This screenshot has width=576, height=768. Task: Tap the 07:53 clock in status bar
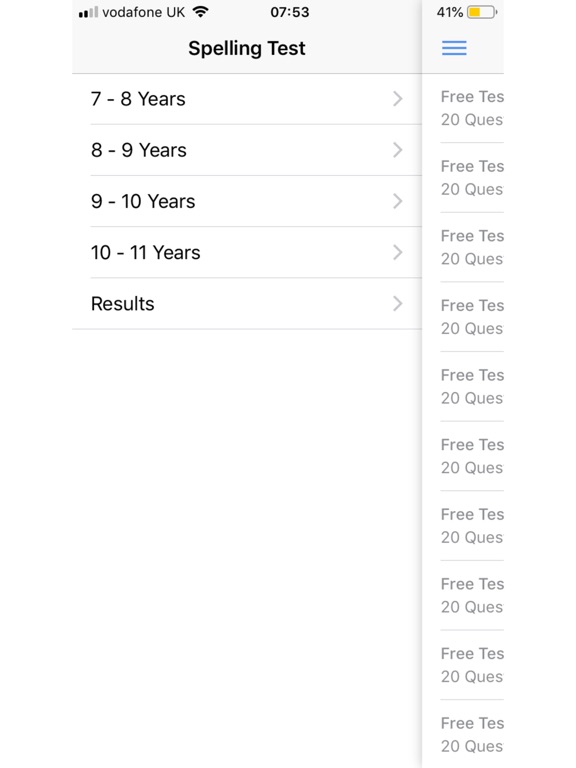(289, 12)
